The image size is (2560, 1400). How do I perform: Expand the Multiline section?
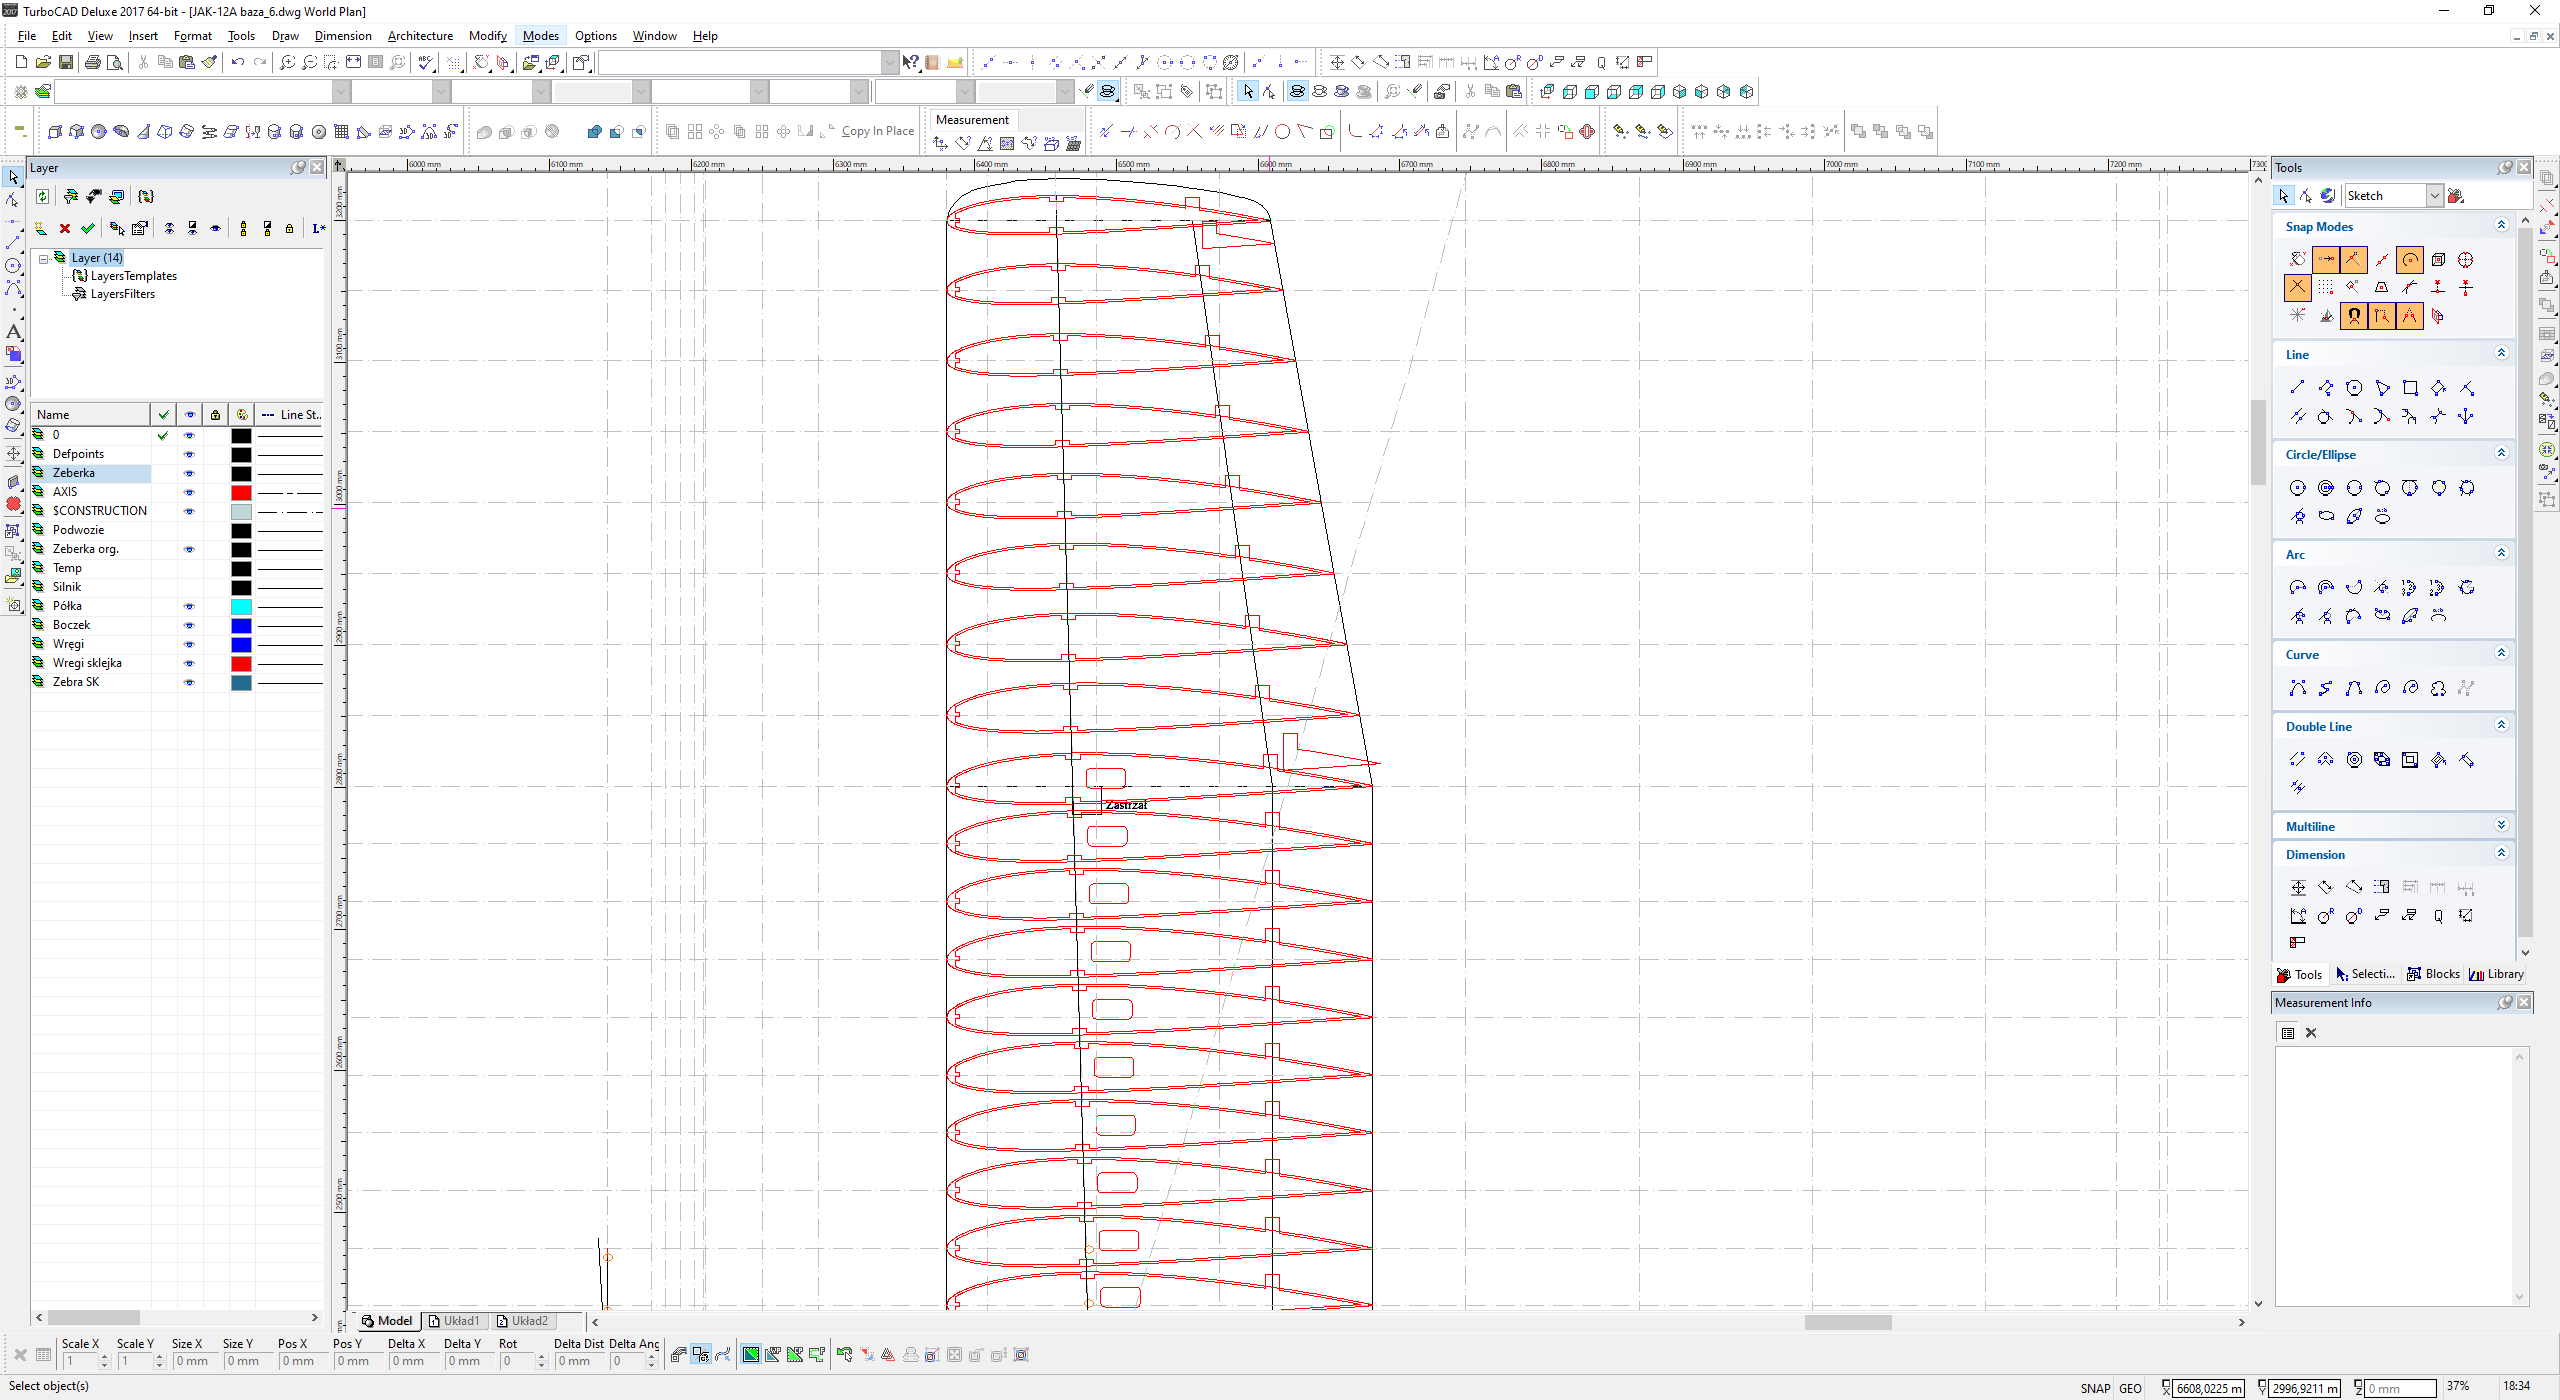2501,826
